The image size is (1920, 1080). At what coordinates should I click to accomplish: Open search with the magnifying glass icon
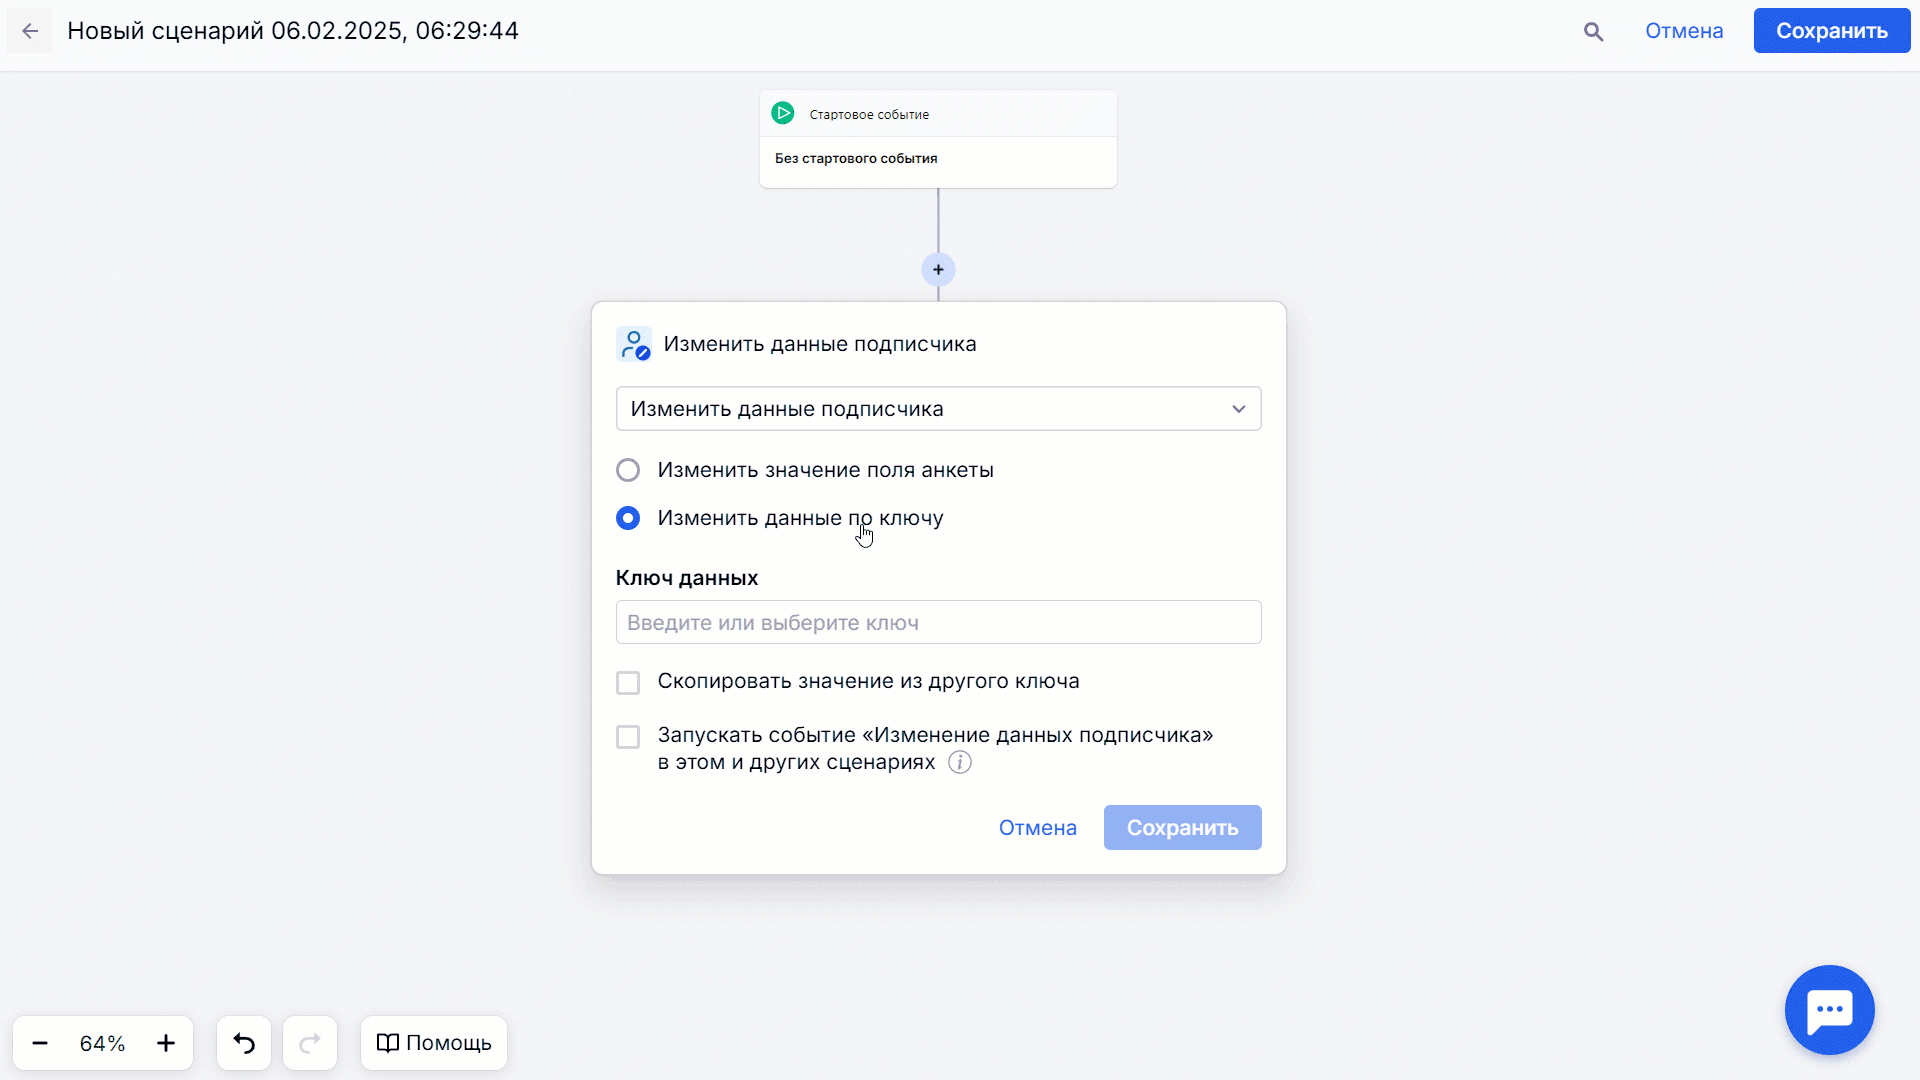[x=1592, y=31]
